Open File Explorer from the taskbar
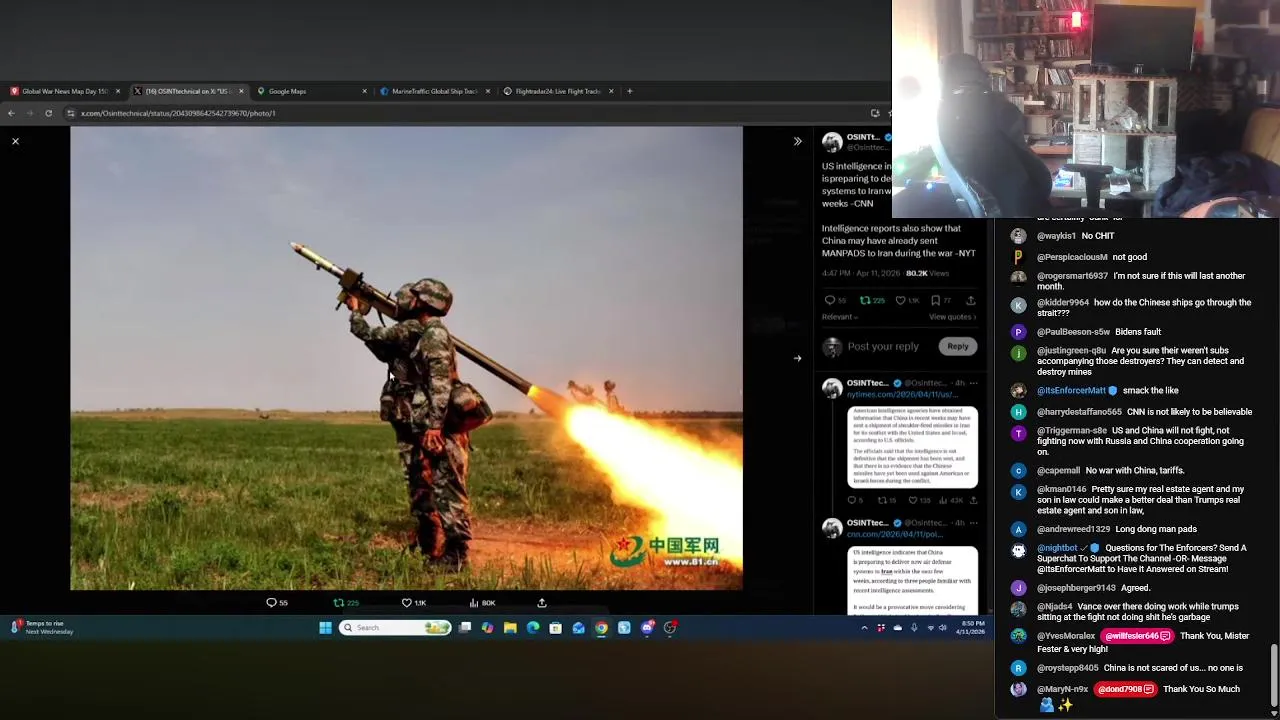Viewport: 1280px width, 720px height. point(510,628)
